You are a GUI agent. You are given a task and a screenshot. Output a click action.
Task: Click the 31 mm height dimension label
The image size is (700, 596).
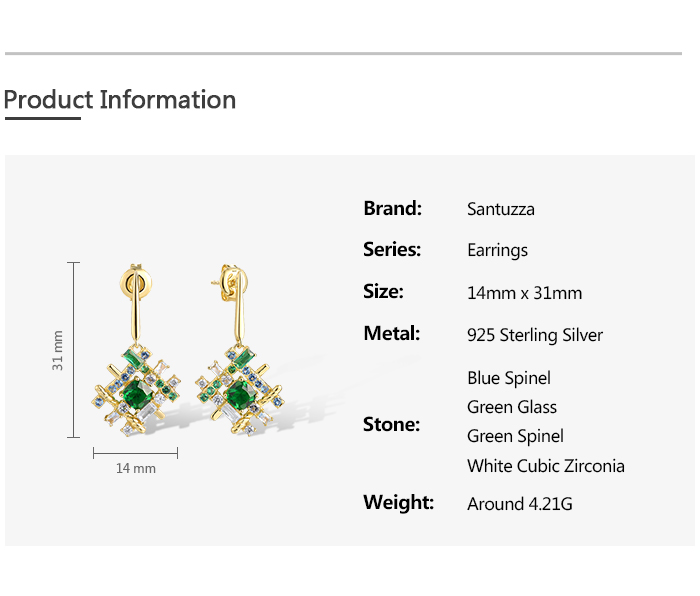(x=58, y=350)
